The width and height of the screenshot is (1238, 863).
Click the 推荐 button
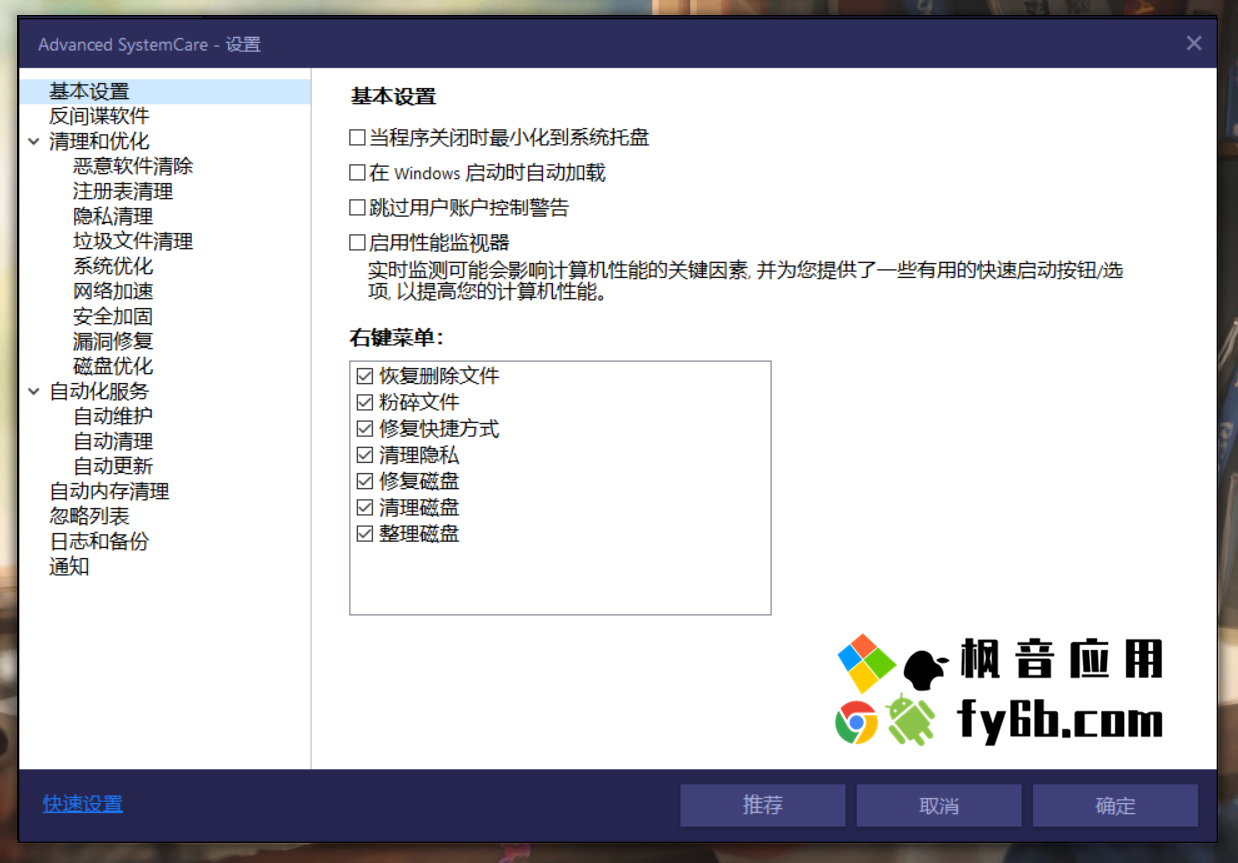click(763, 805)
